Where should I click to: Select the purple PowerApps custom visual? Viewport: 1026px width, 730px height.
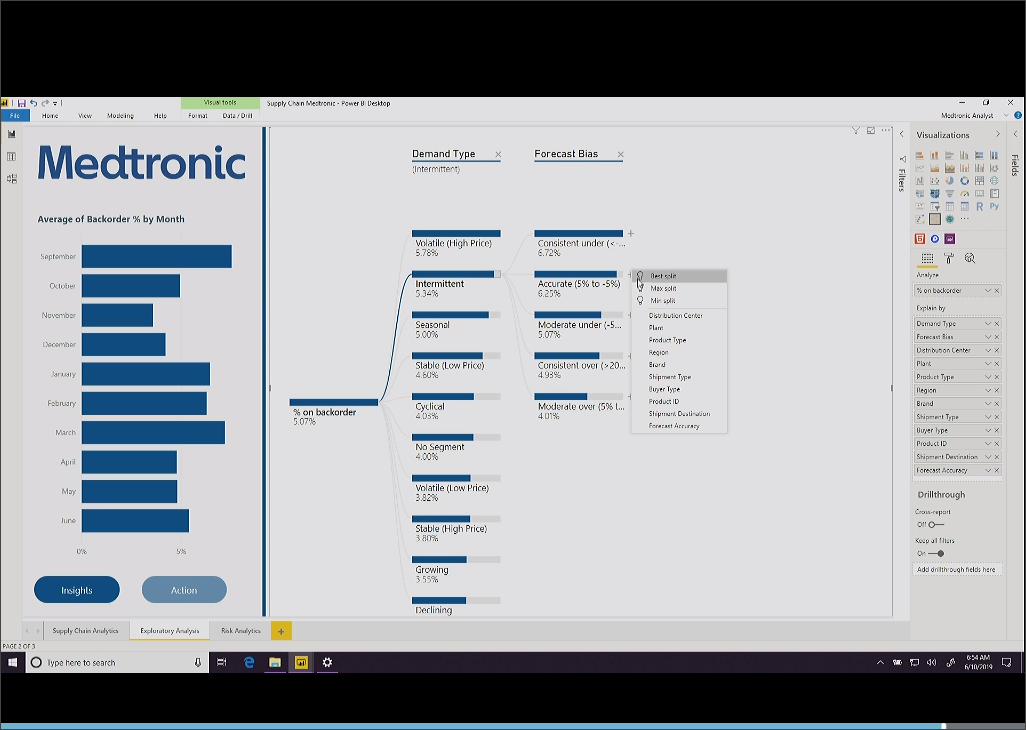949,239
